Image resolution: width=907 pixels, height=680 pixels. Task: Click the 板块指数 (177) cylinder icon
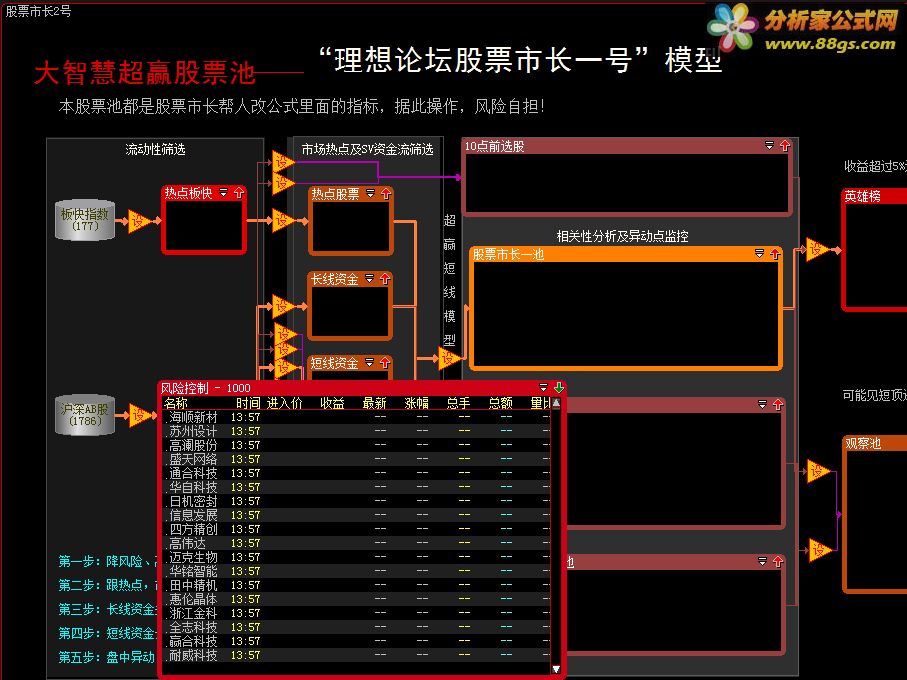[85, 220]
